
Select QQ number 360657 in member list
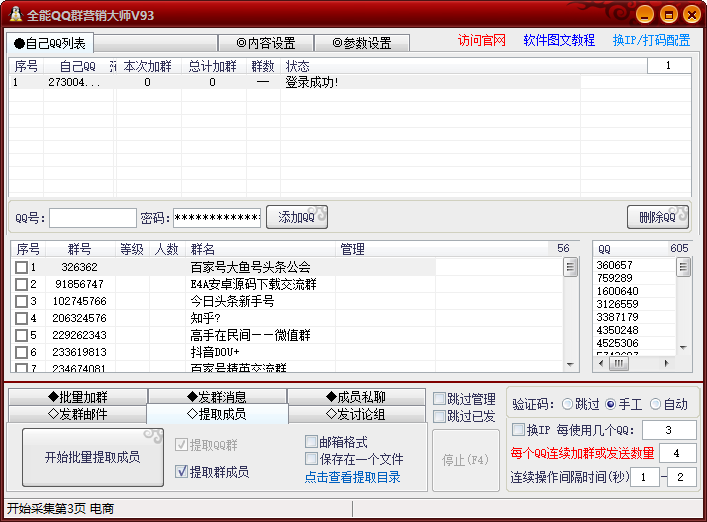coord(615,265)
